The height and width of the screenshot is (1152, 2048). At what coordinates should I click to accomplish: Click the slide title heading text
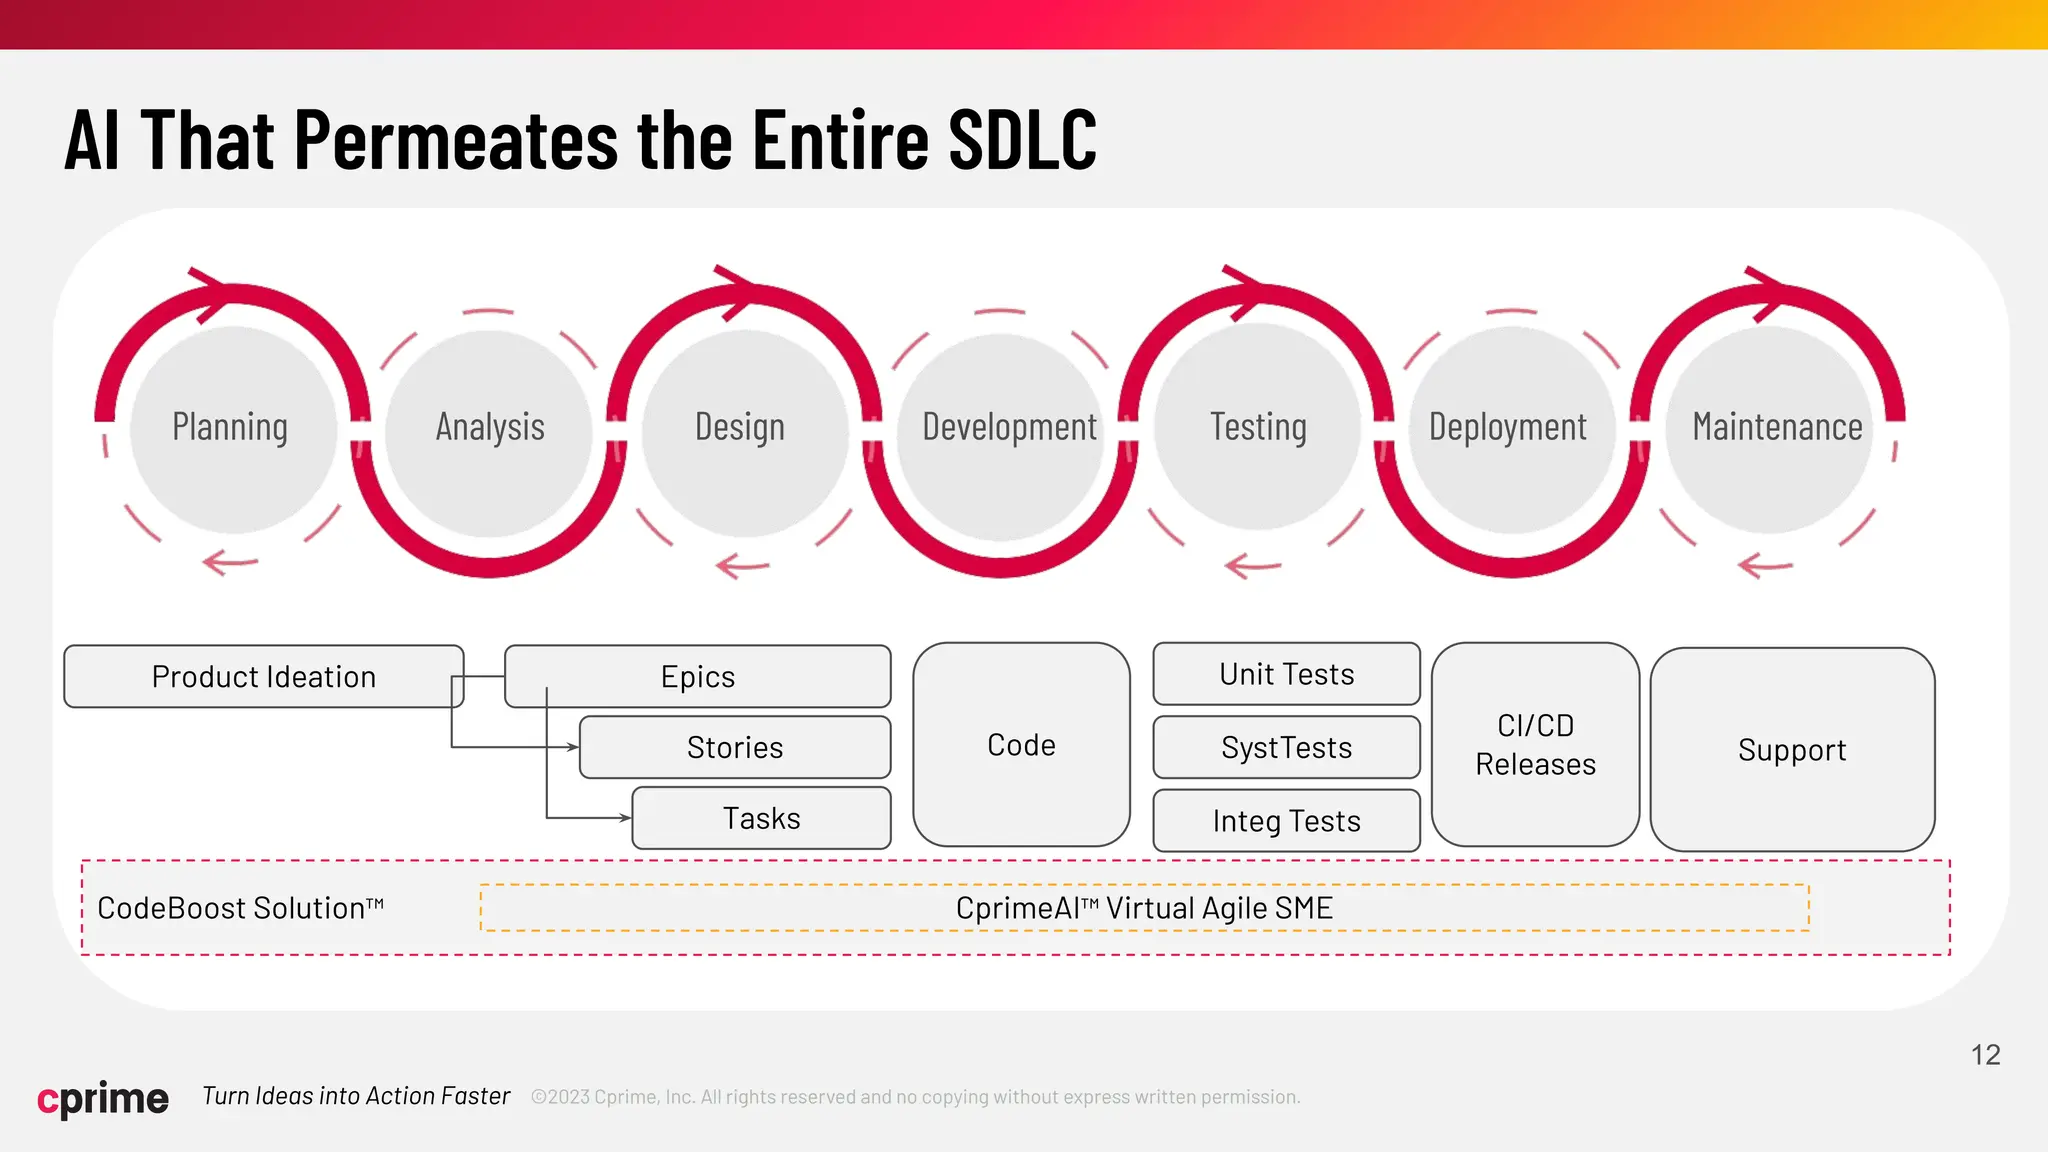tap(580, 140)
